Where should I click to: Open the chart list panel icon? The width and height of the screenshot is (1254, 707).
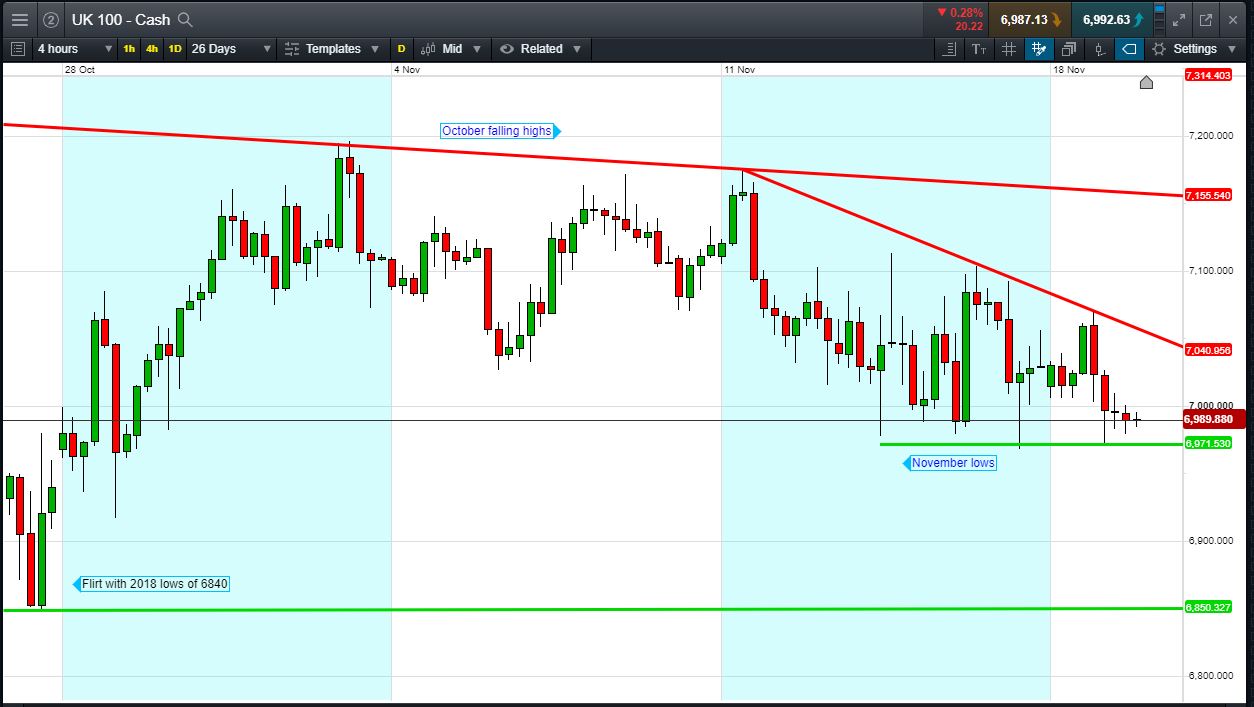click(x=17, y=48)
